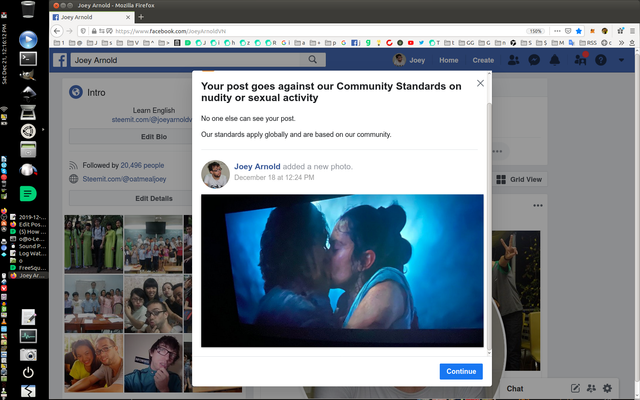Open the Trash icon in dock
Viewport: 640px width, 400px height.
28,9
